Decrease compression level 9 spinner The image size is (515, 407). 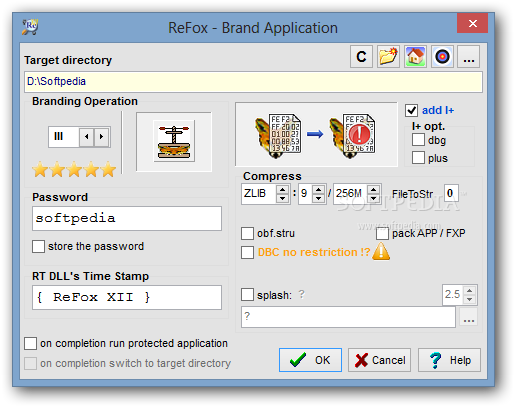319,198
